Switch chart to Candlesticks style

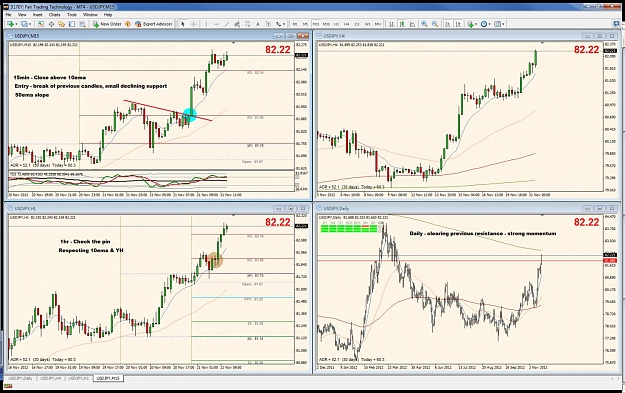(x=402, y=24)
